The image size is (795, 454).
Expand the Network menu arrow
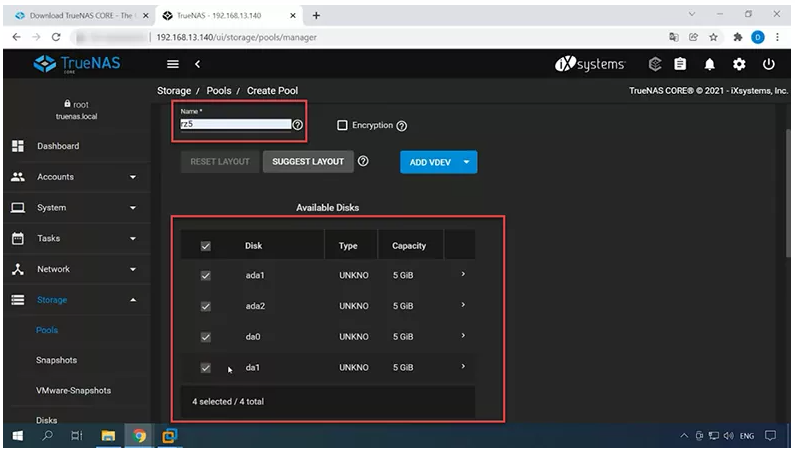[133, 269]
